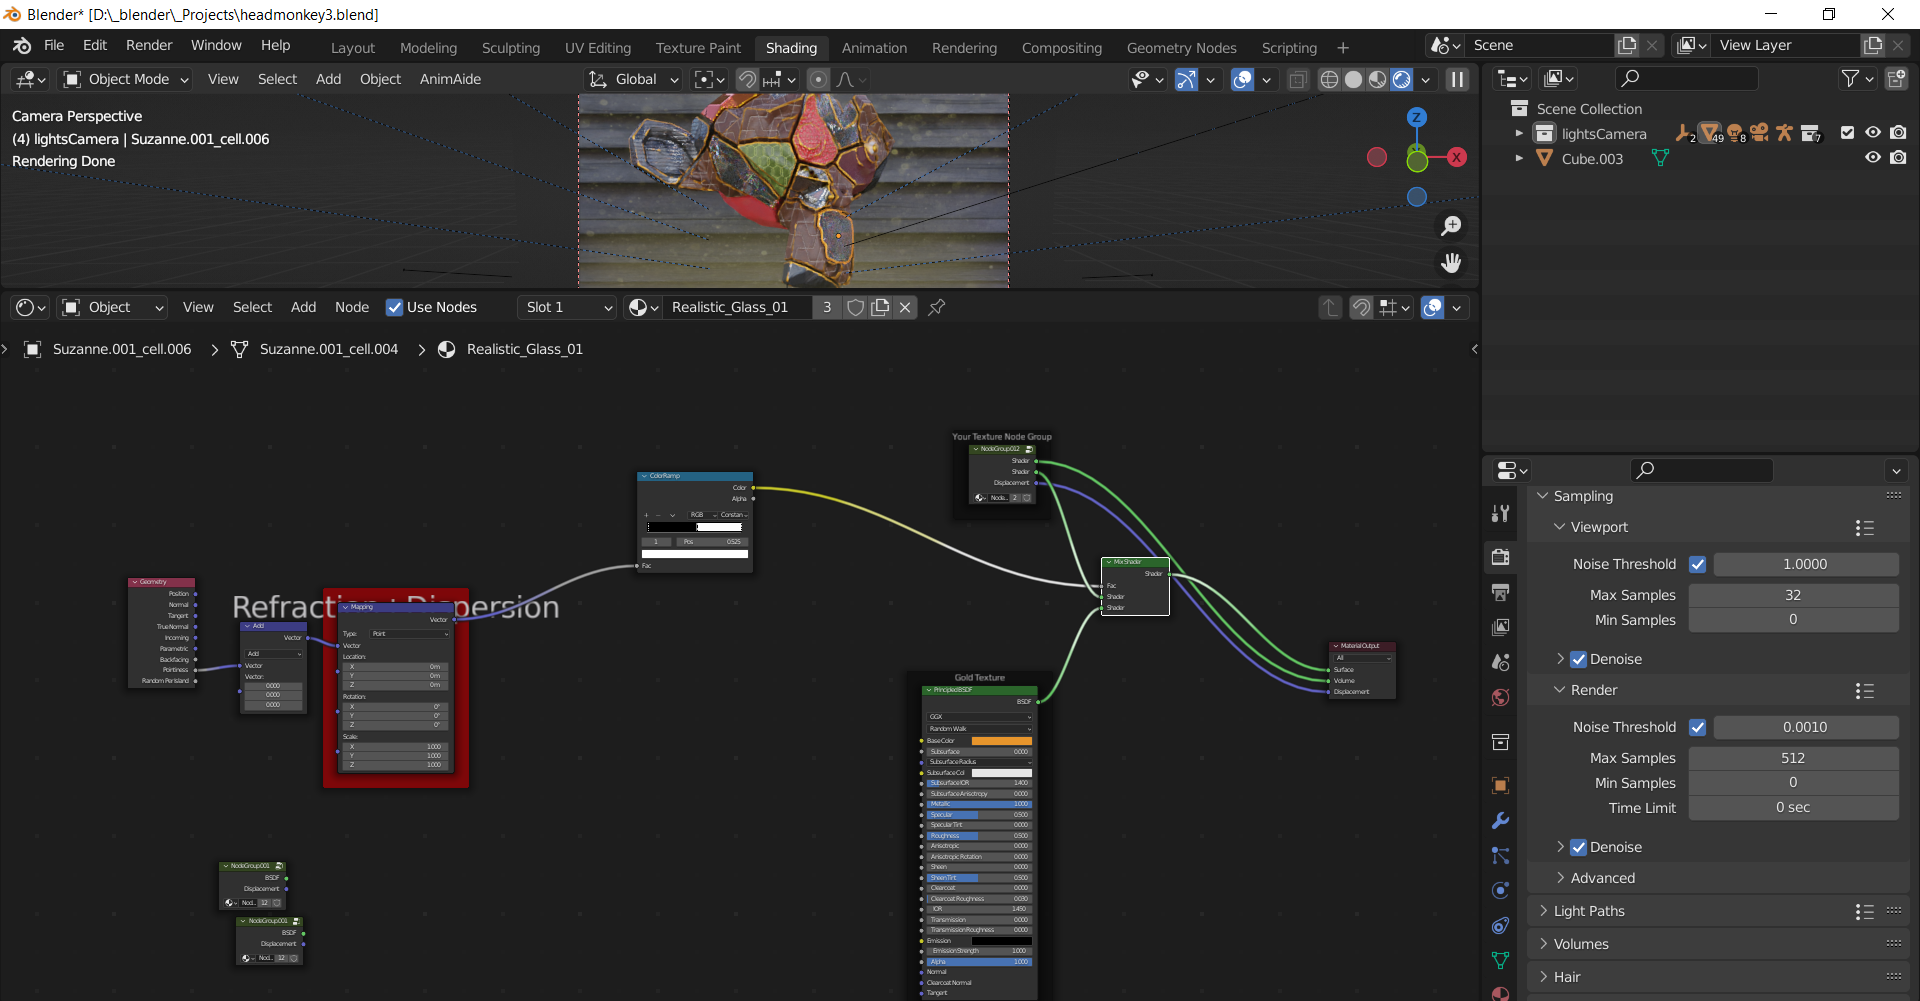
Task: Open the Material properties tab
Action: (1501, 993)
